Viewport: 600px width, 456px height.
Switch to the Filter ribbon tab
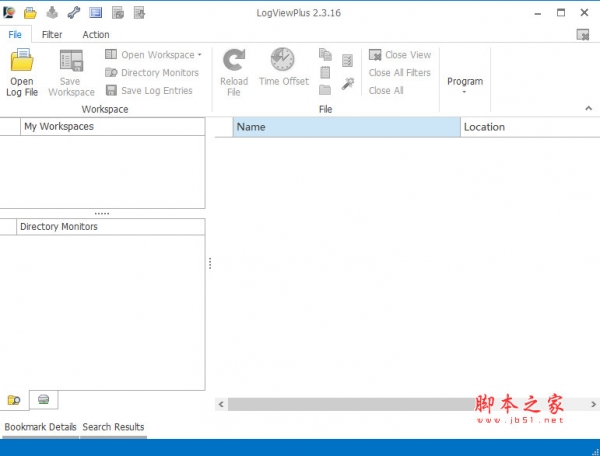click(52, 35)
